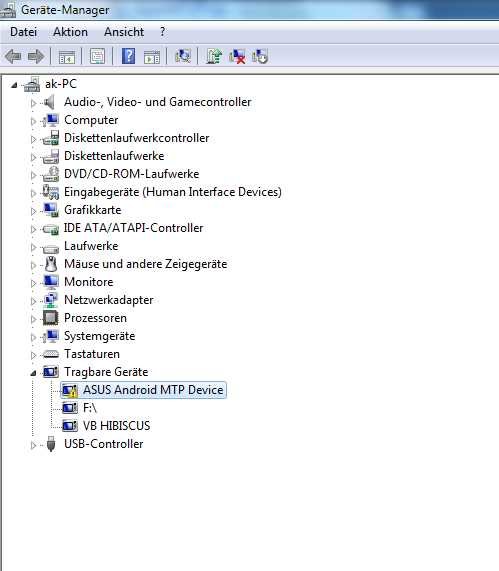The image size is (499, 571).
Task: Expand the Grafikkarte category
Action: pos(34,211)
